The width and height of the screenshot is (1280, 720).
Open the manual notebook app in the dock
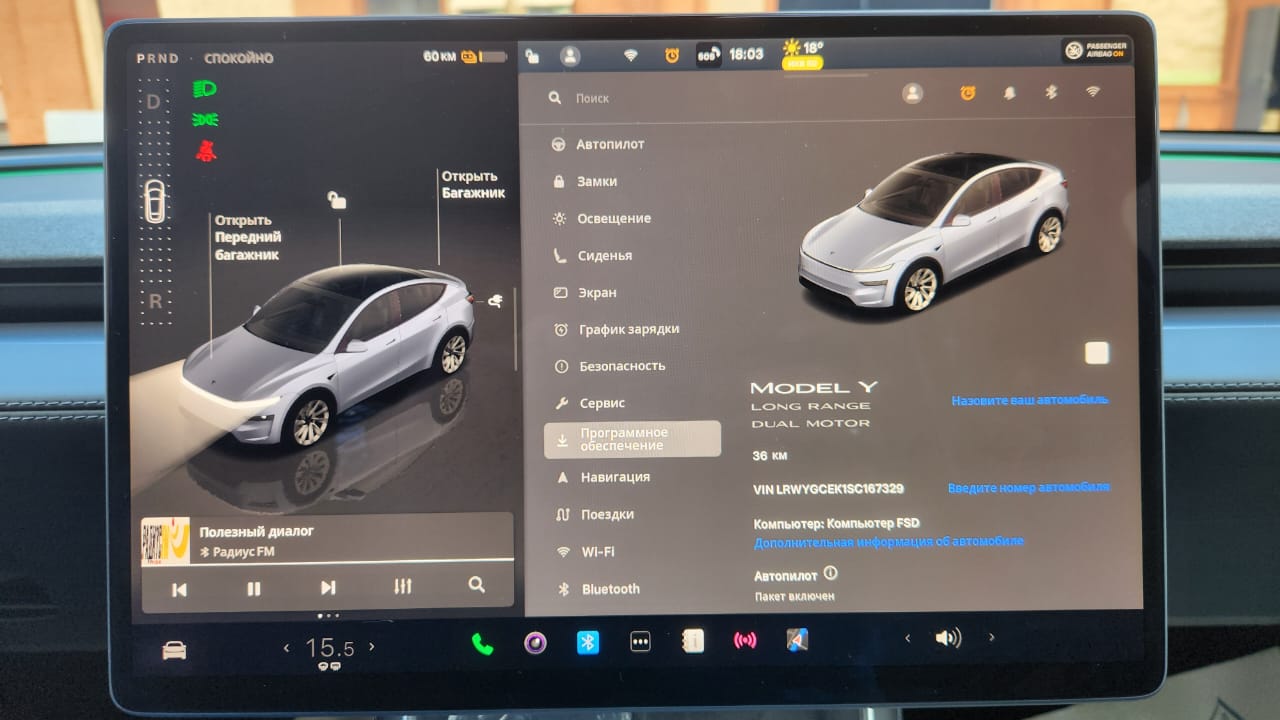coord(692,641)
